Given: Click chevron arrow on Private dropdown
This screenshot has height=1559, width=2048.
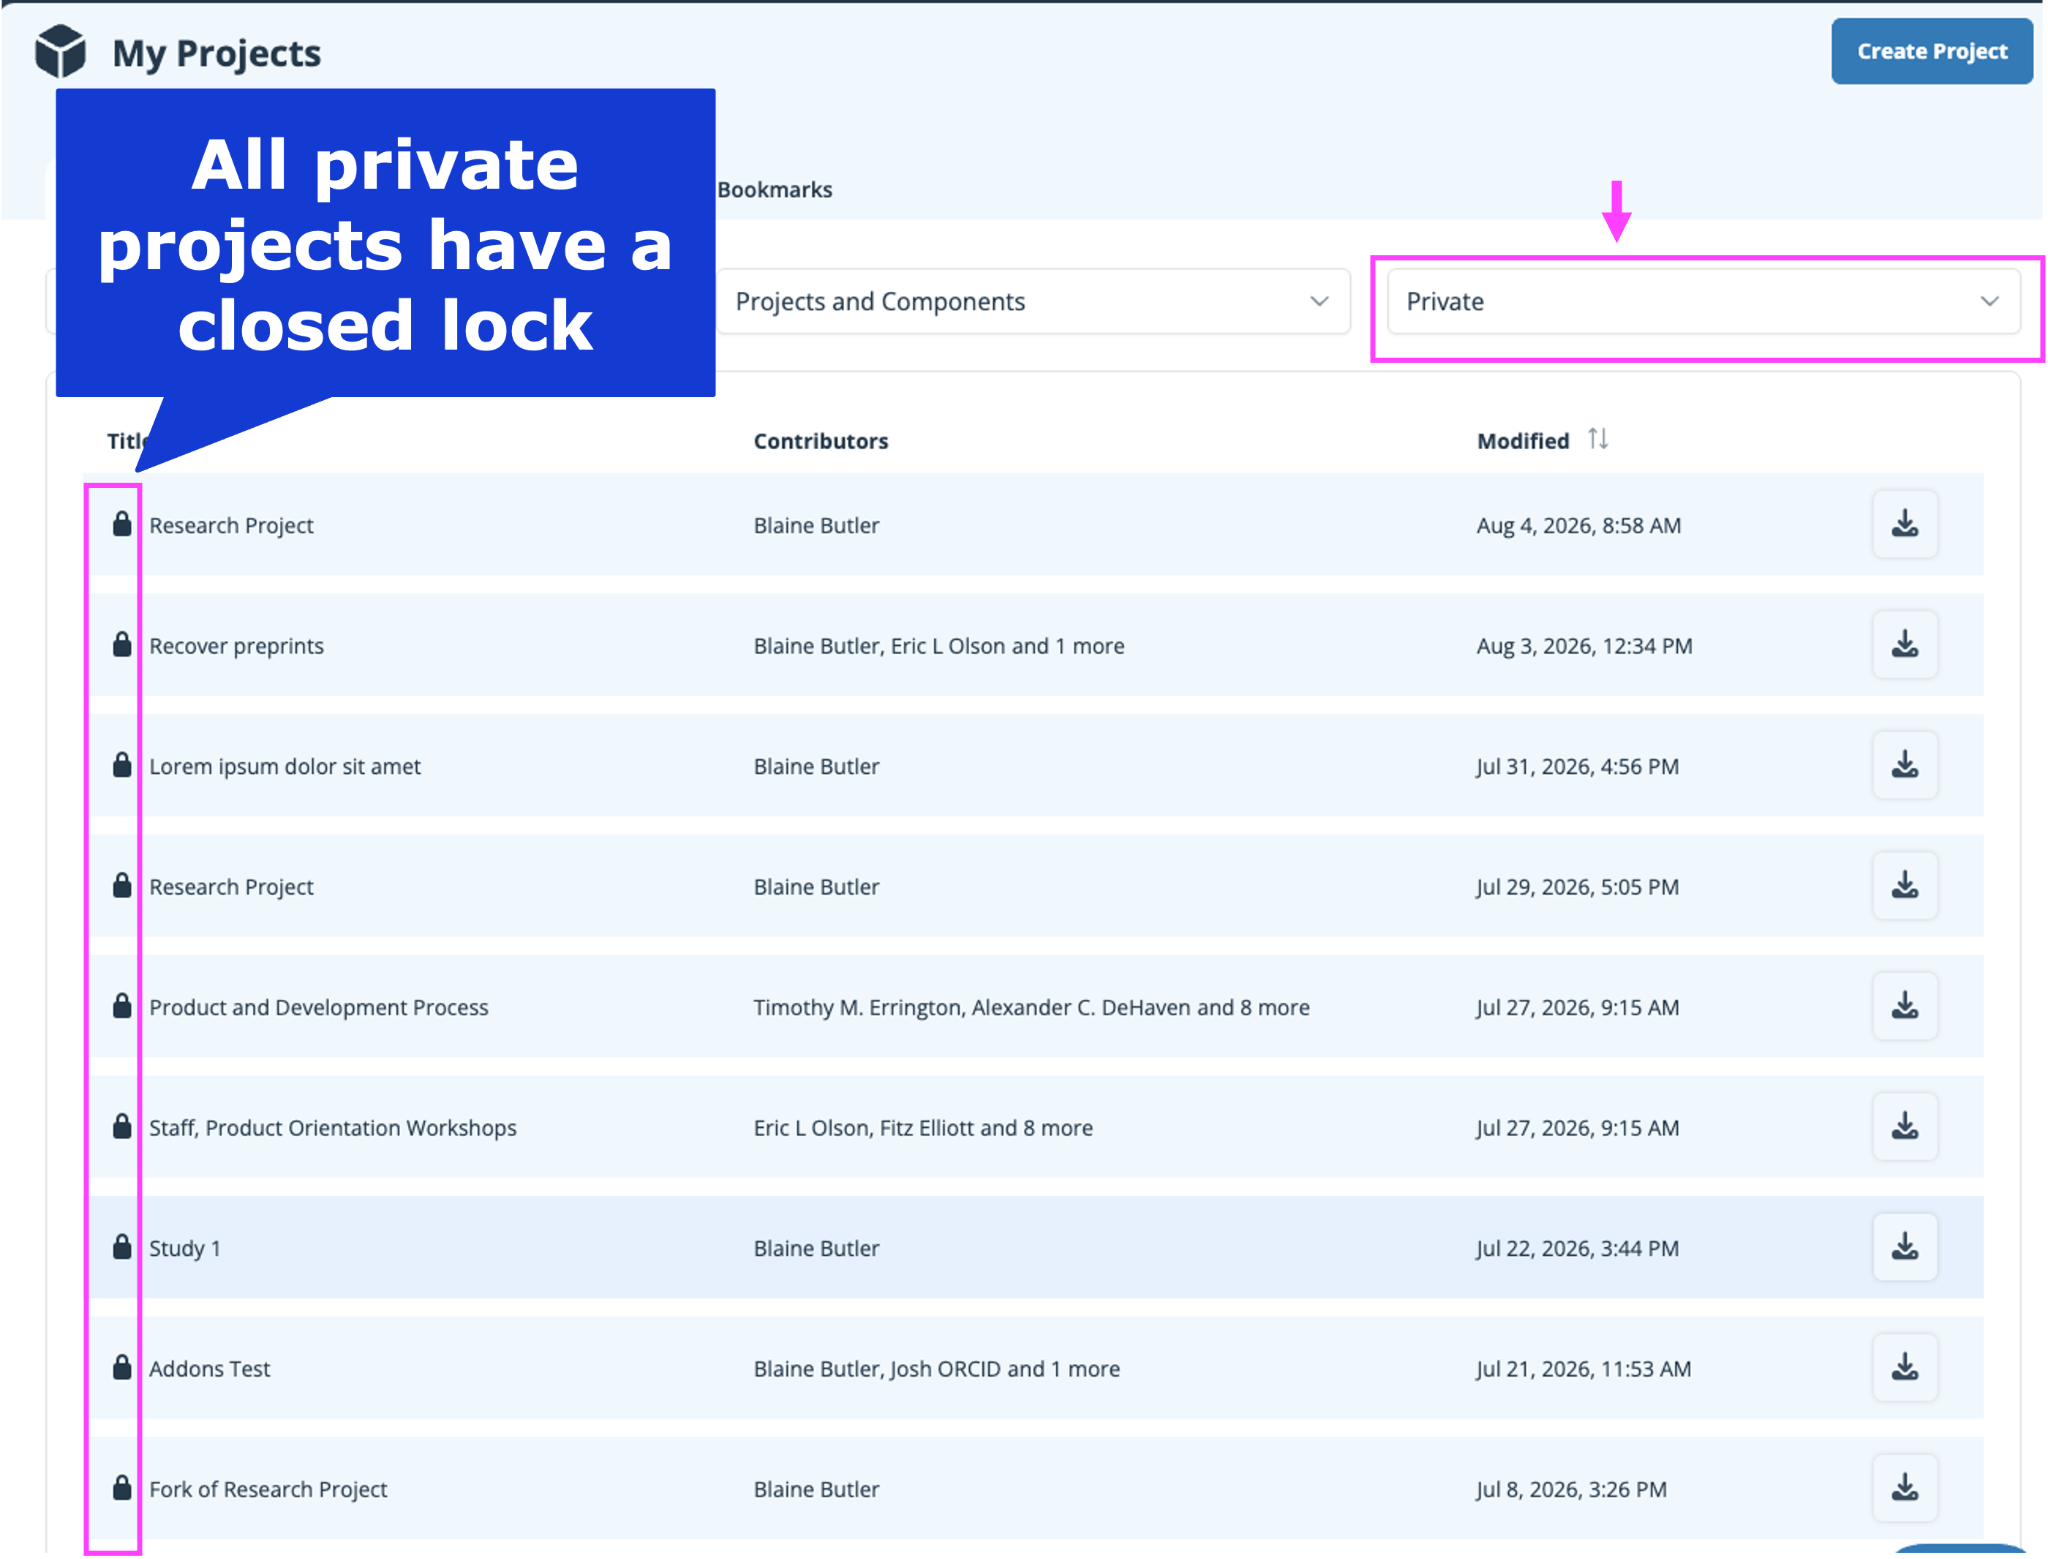Looking at the screenshot, I should [x=1989, y=301].
